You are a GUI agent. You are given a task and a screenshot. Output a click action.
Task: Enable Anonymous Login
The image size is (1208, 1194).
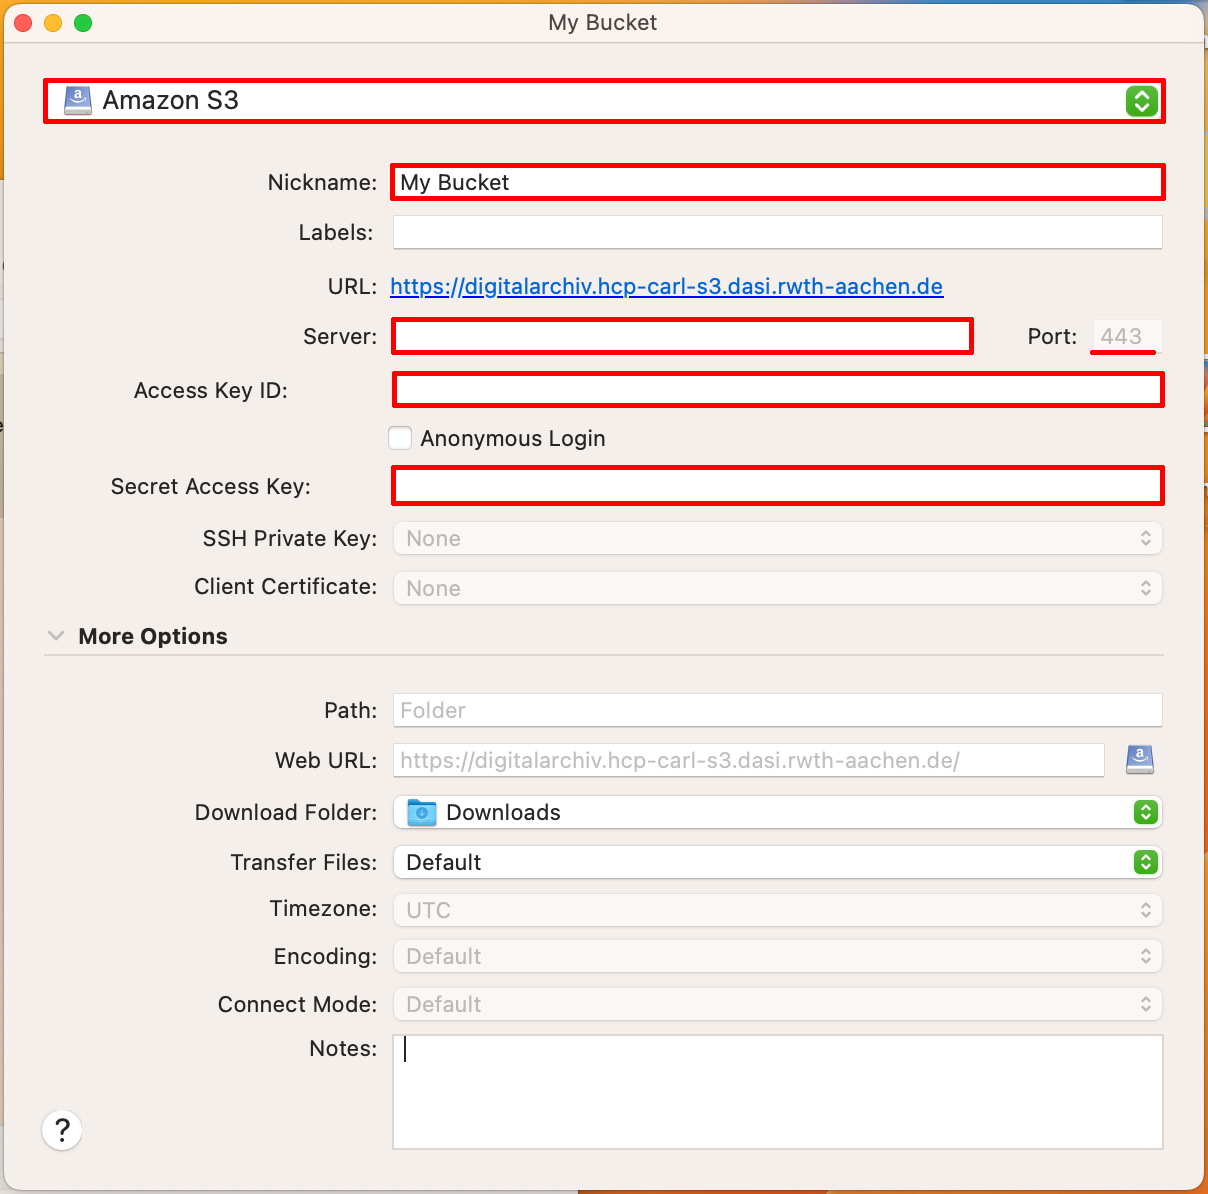400,438
